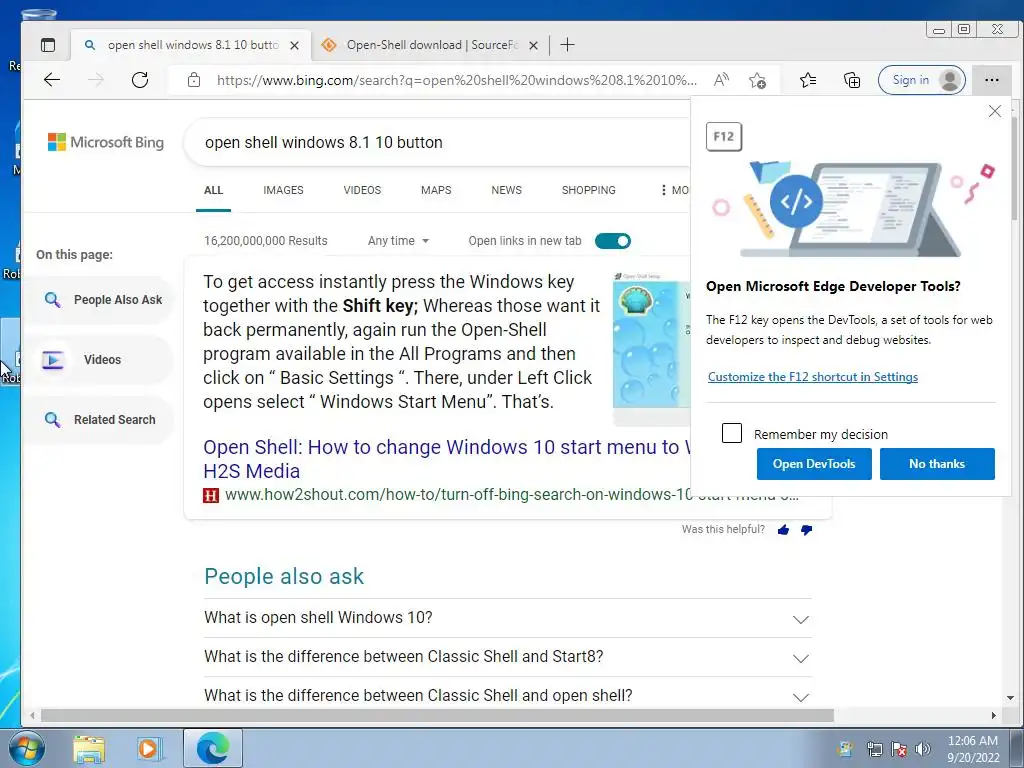Click Microsoft Edge taskbar icon

coord(213,748)
